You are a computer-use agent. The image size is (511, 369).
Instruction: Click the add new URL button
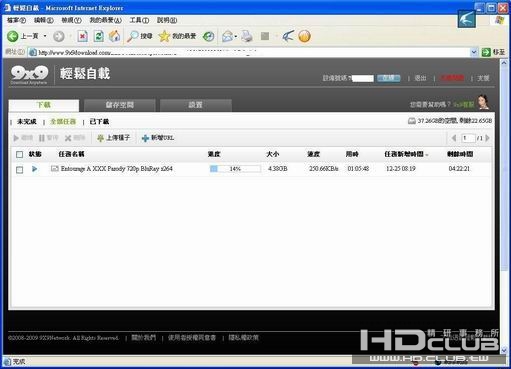[158, 138]
